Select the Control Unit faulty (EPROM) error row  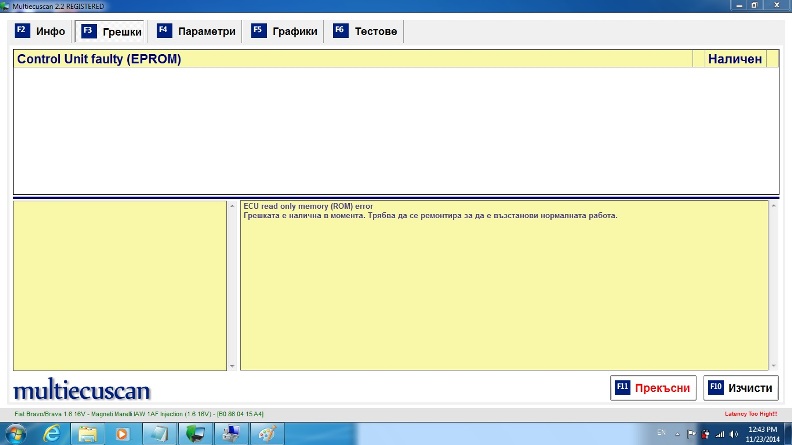point(350,59)
